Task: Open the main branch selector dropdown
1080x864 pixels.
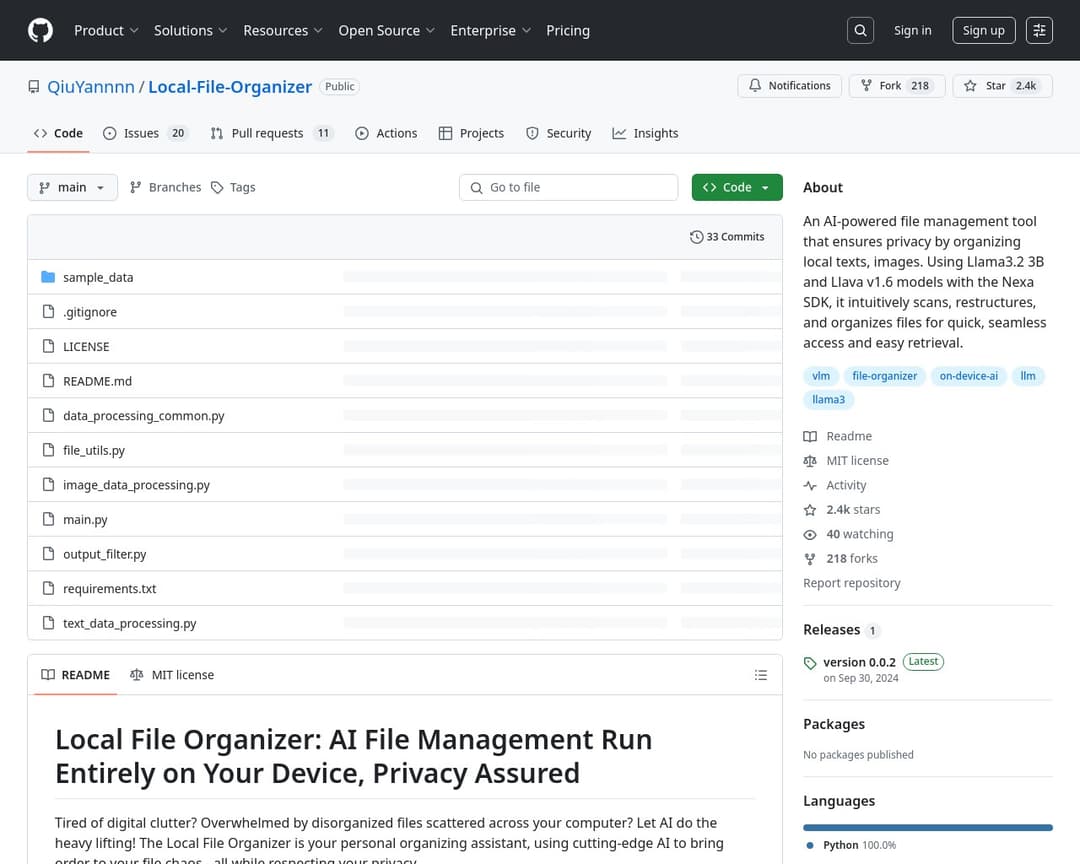Action: pos(72,187)
